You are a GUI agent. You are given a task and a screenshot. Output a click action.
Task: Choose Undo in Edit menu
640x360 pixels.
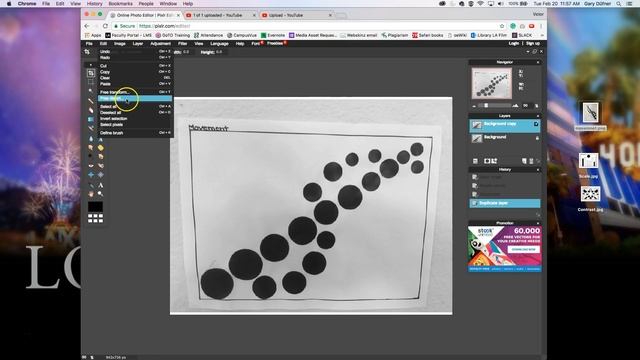pos(136,52)
